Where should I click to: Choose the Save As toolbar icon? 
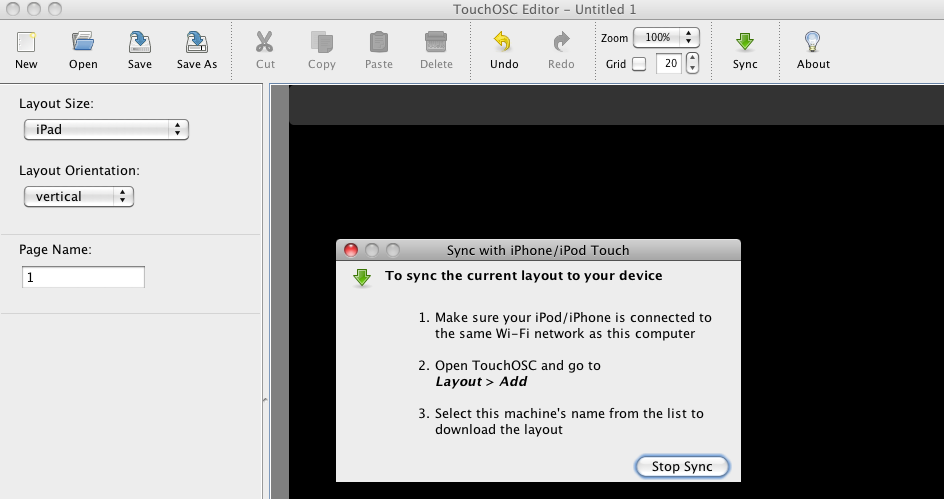tap(197, 43)
